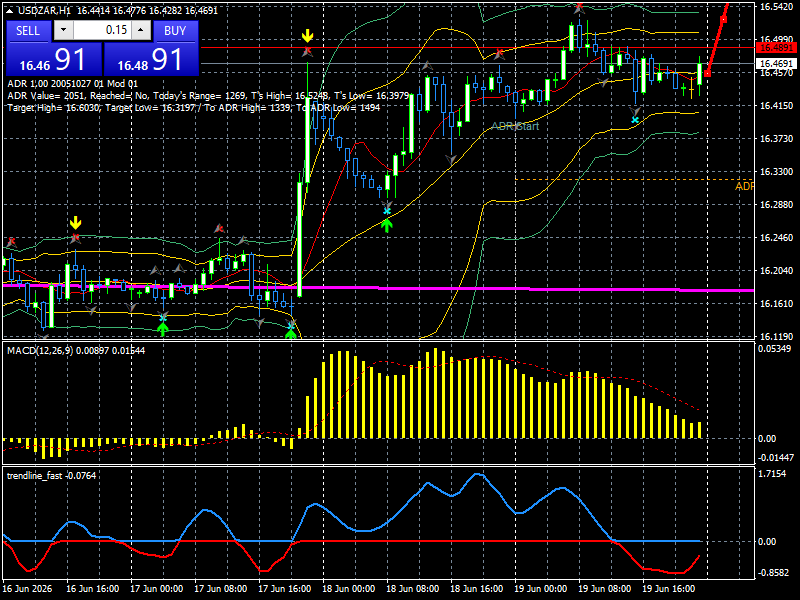
Task: Decrease lot volume with the down arrow
Action: tap(63, 30)
